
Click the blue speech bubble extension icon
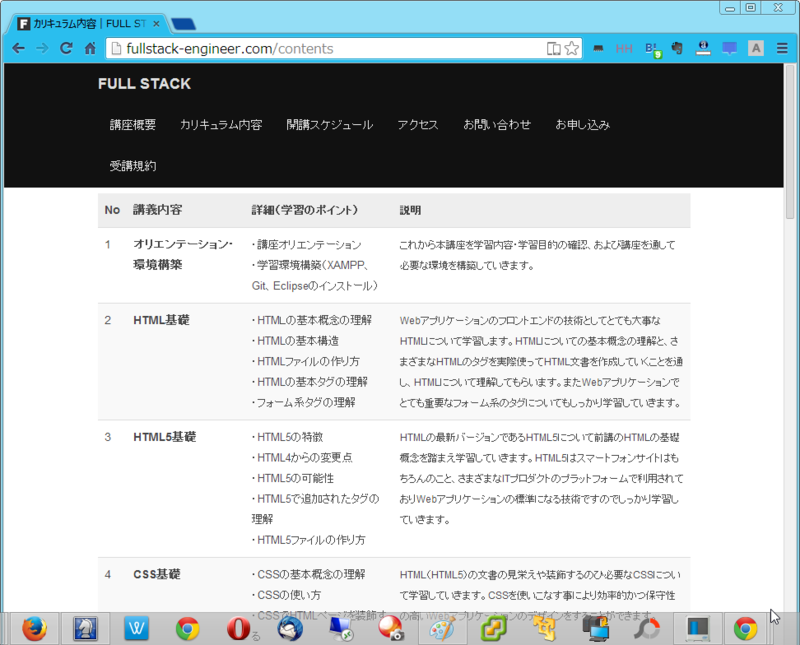728,47
